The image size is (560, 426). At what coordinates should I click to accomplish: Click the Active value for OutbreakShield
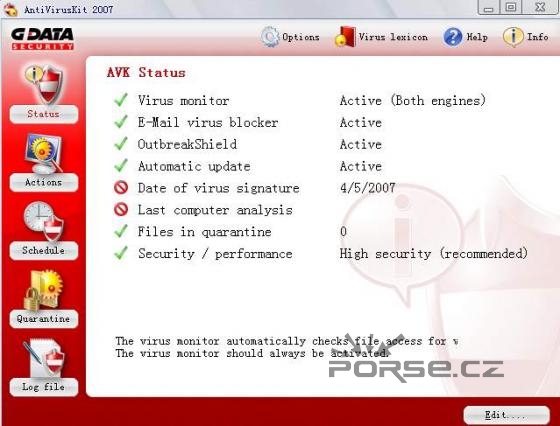tap(361, 144)
